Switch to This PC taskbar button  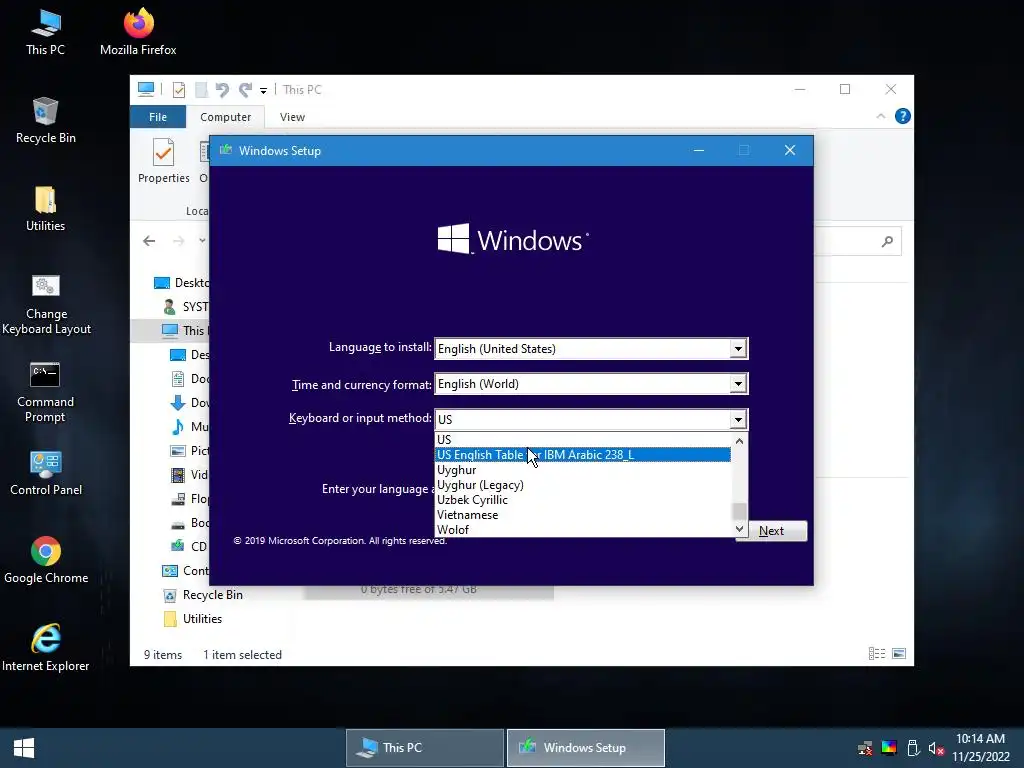tap(424, 748)
